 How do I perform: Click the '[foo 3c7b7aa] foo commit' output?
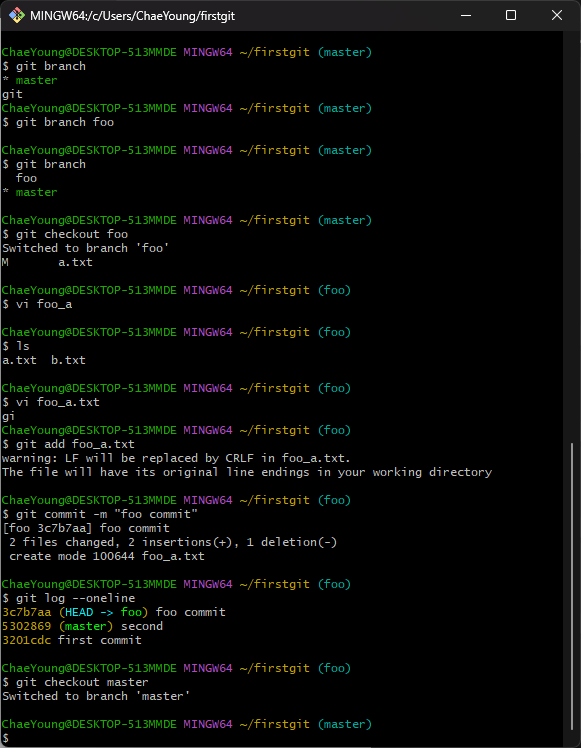click(86, 528)
